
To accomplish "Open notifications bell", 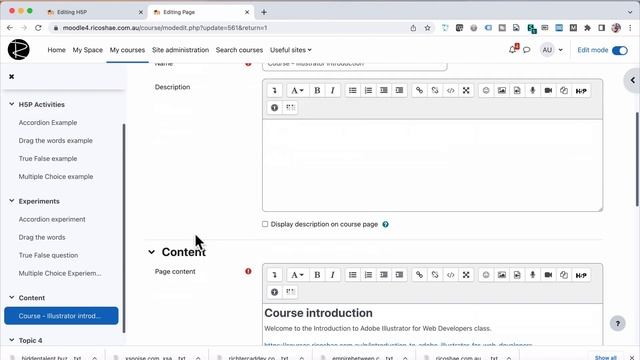I will tap(513, 50).
